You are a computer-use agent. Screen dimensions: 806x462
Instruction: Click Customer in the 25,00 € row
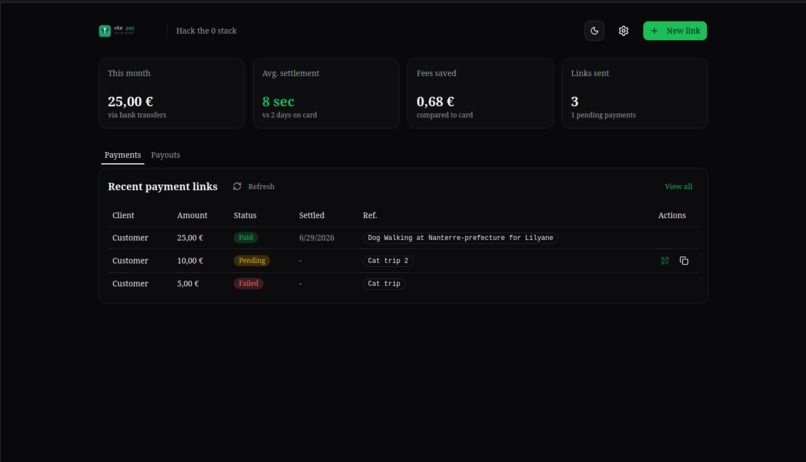(x=130, y=238)
